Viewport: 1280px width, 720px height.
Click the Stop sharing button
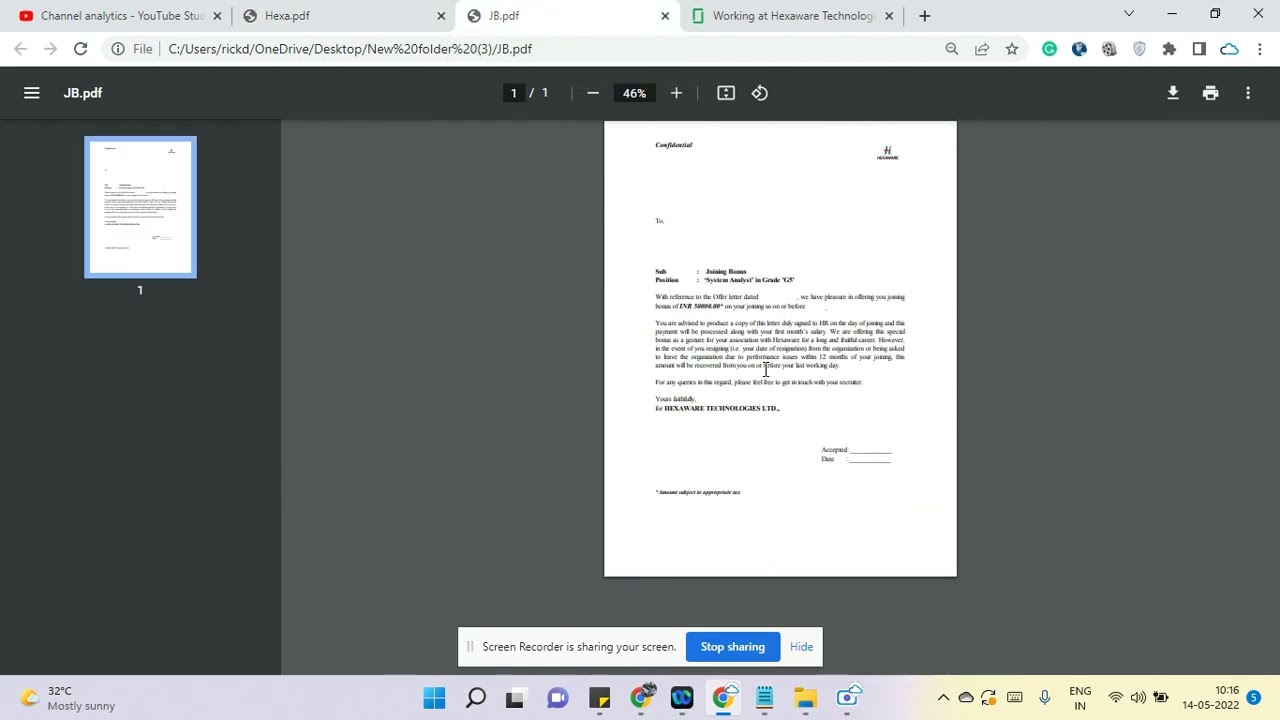[733, 647]
